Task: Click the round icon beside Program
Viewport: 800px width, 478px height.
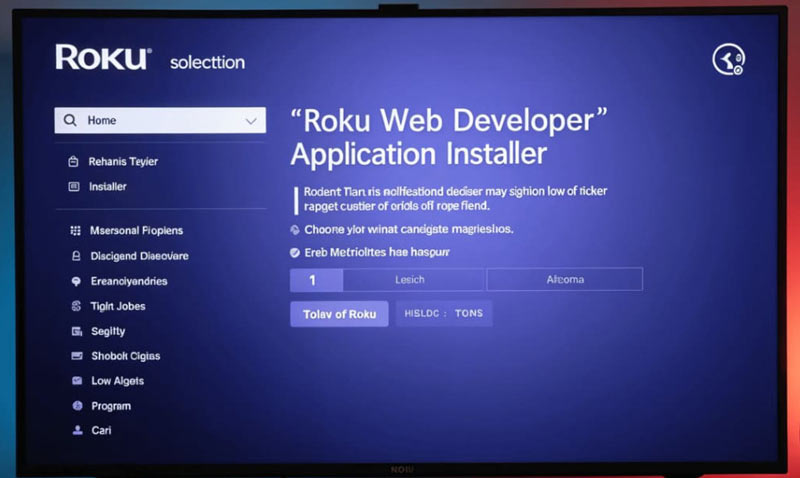Action: click(78, 406)
